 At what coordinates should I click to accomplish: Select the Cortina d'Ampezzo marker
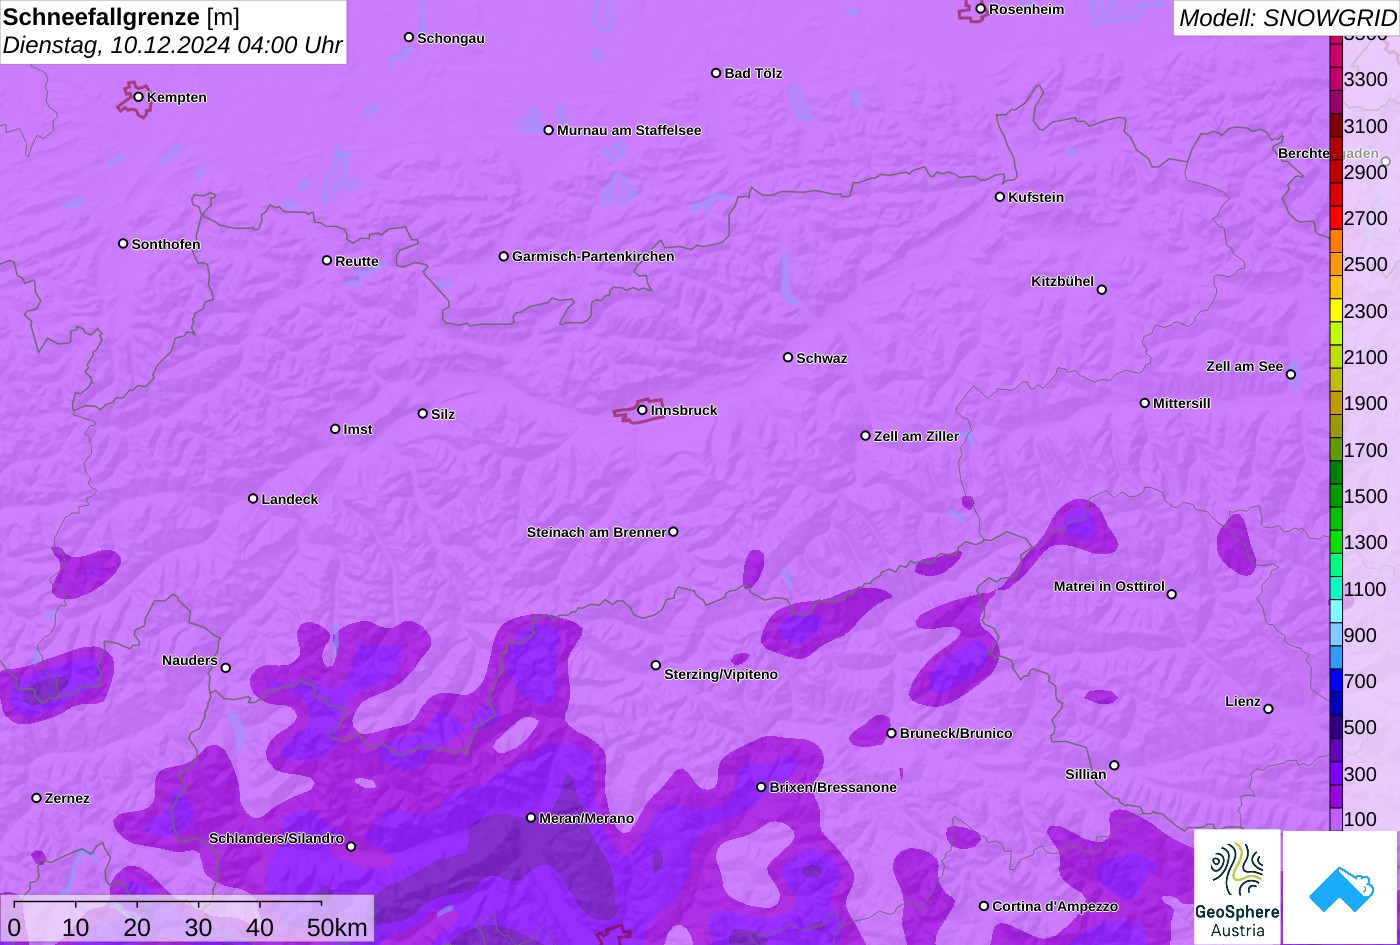pos(983,906)
